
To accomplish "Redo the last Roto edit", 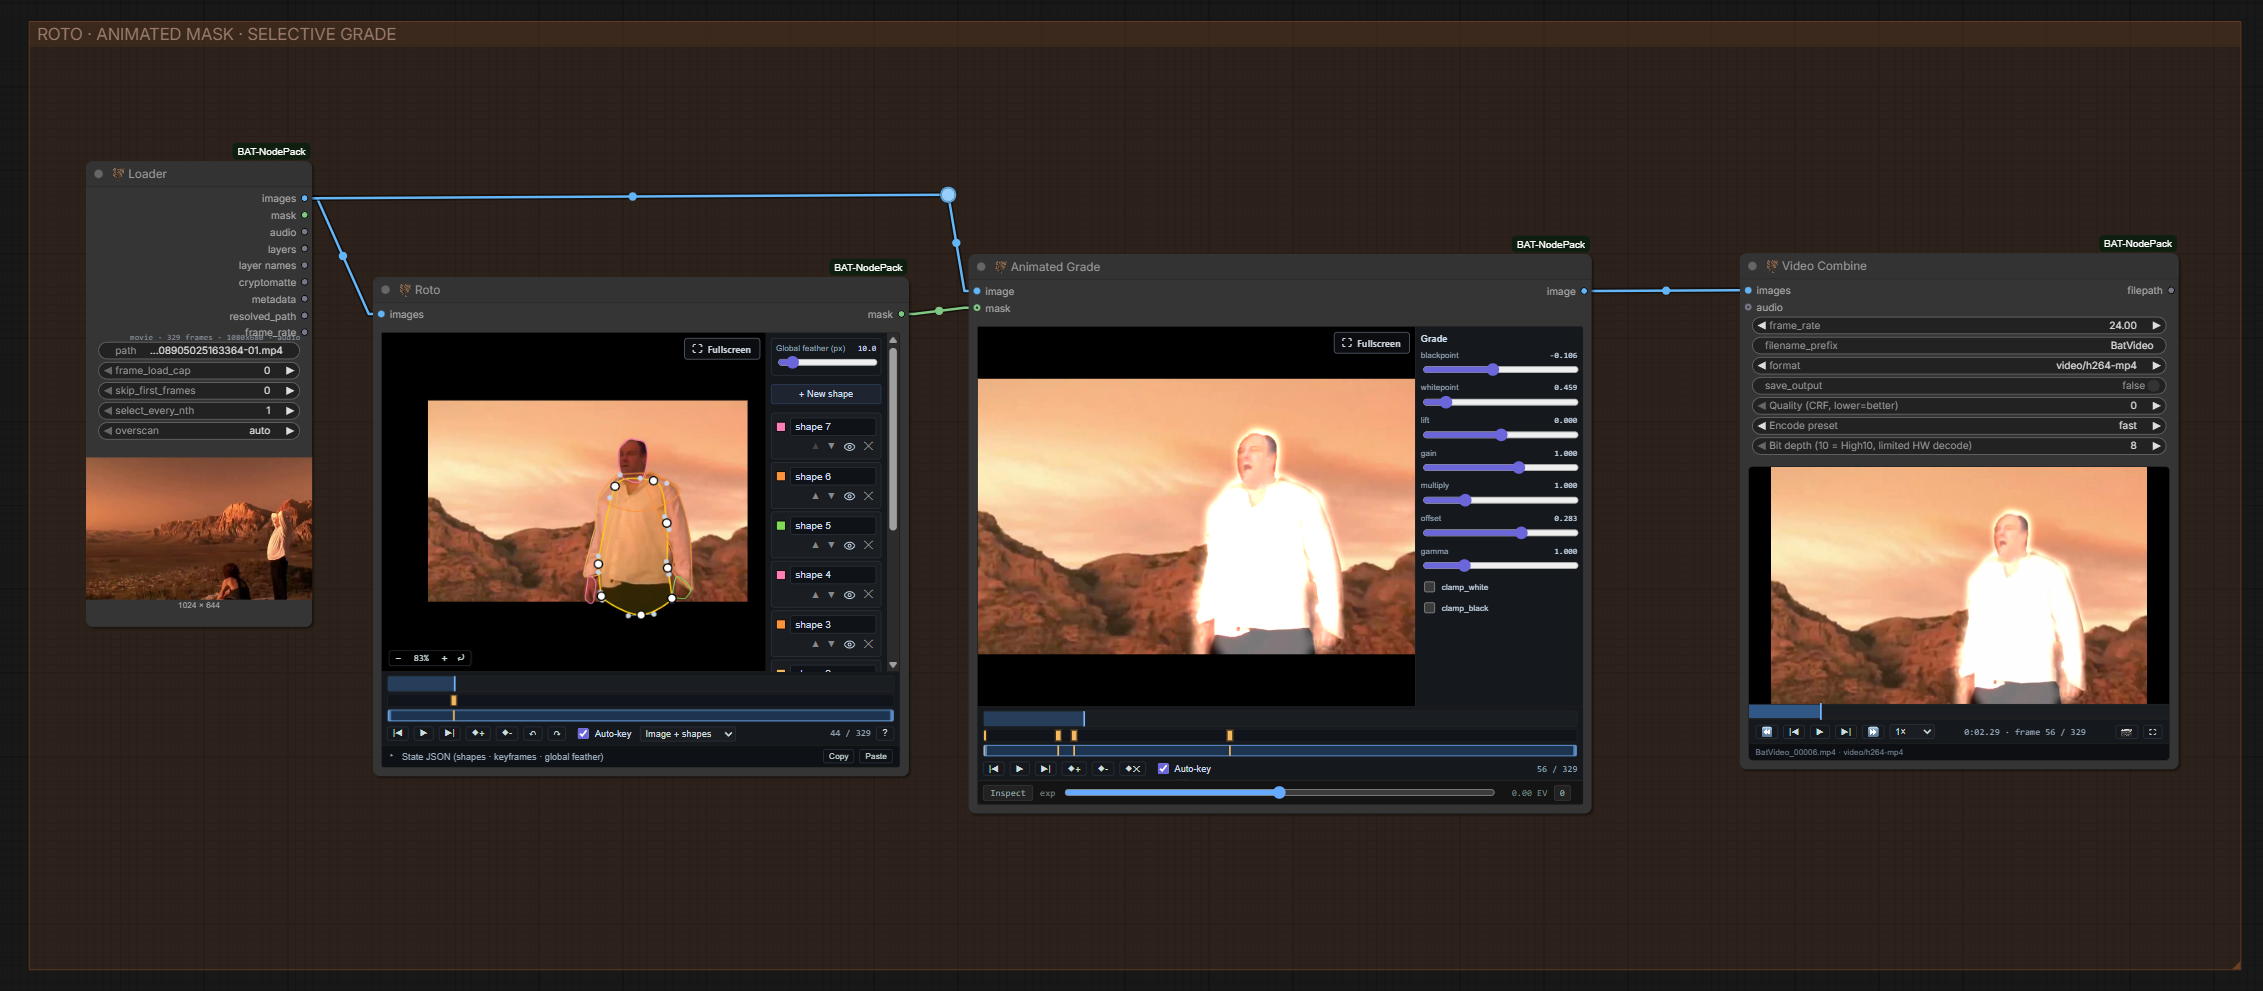I will click(x=557, y=733).
